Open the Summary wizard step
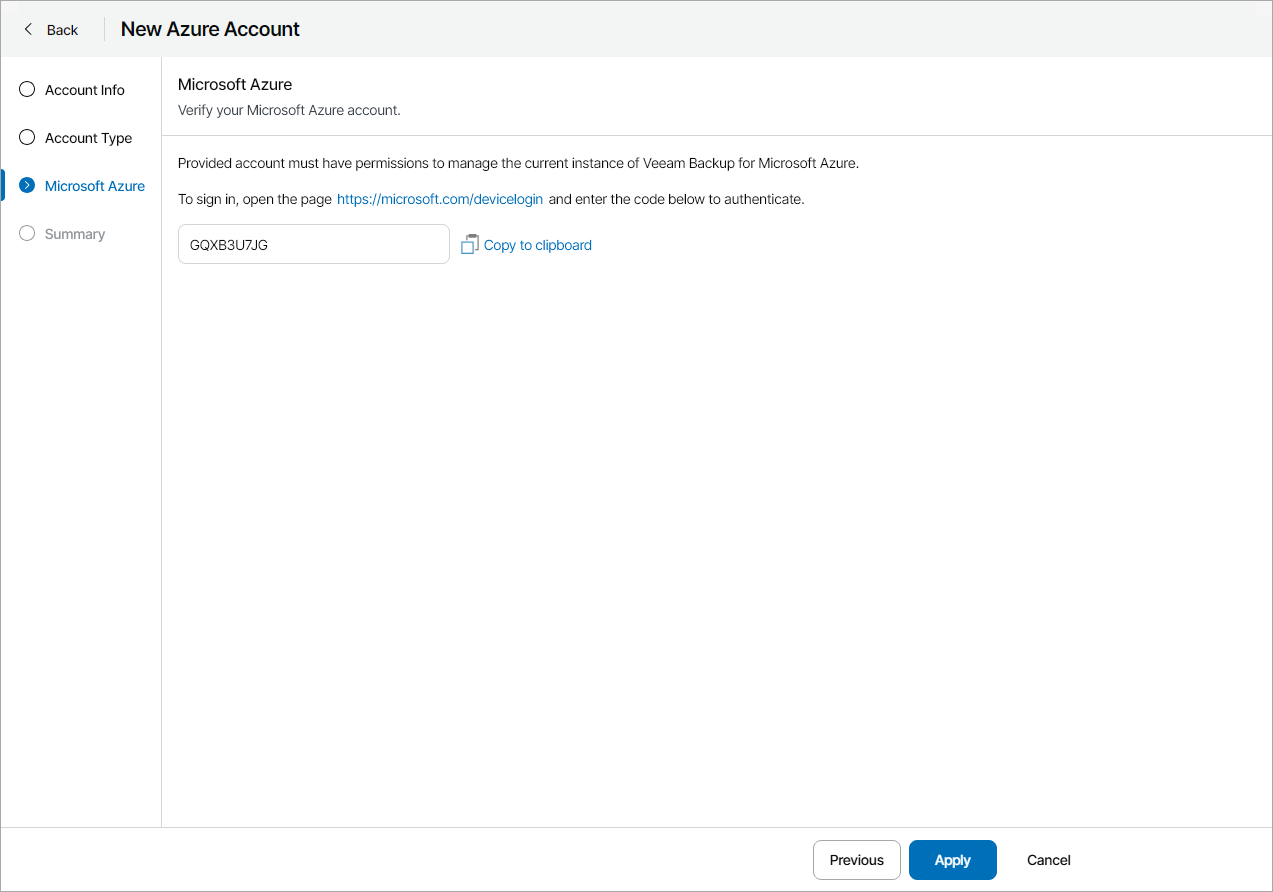 pos(73,233)
